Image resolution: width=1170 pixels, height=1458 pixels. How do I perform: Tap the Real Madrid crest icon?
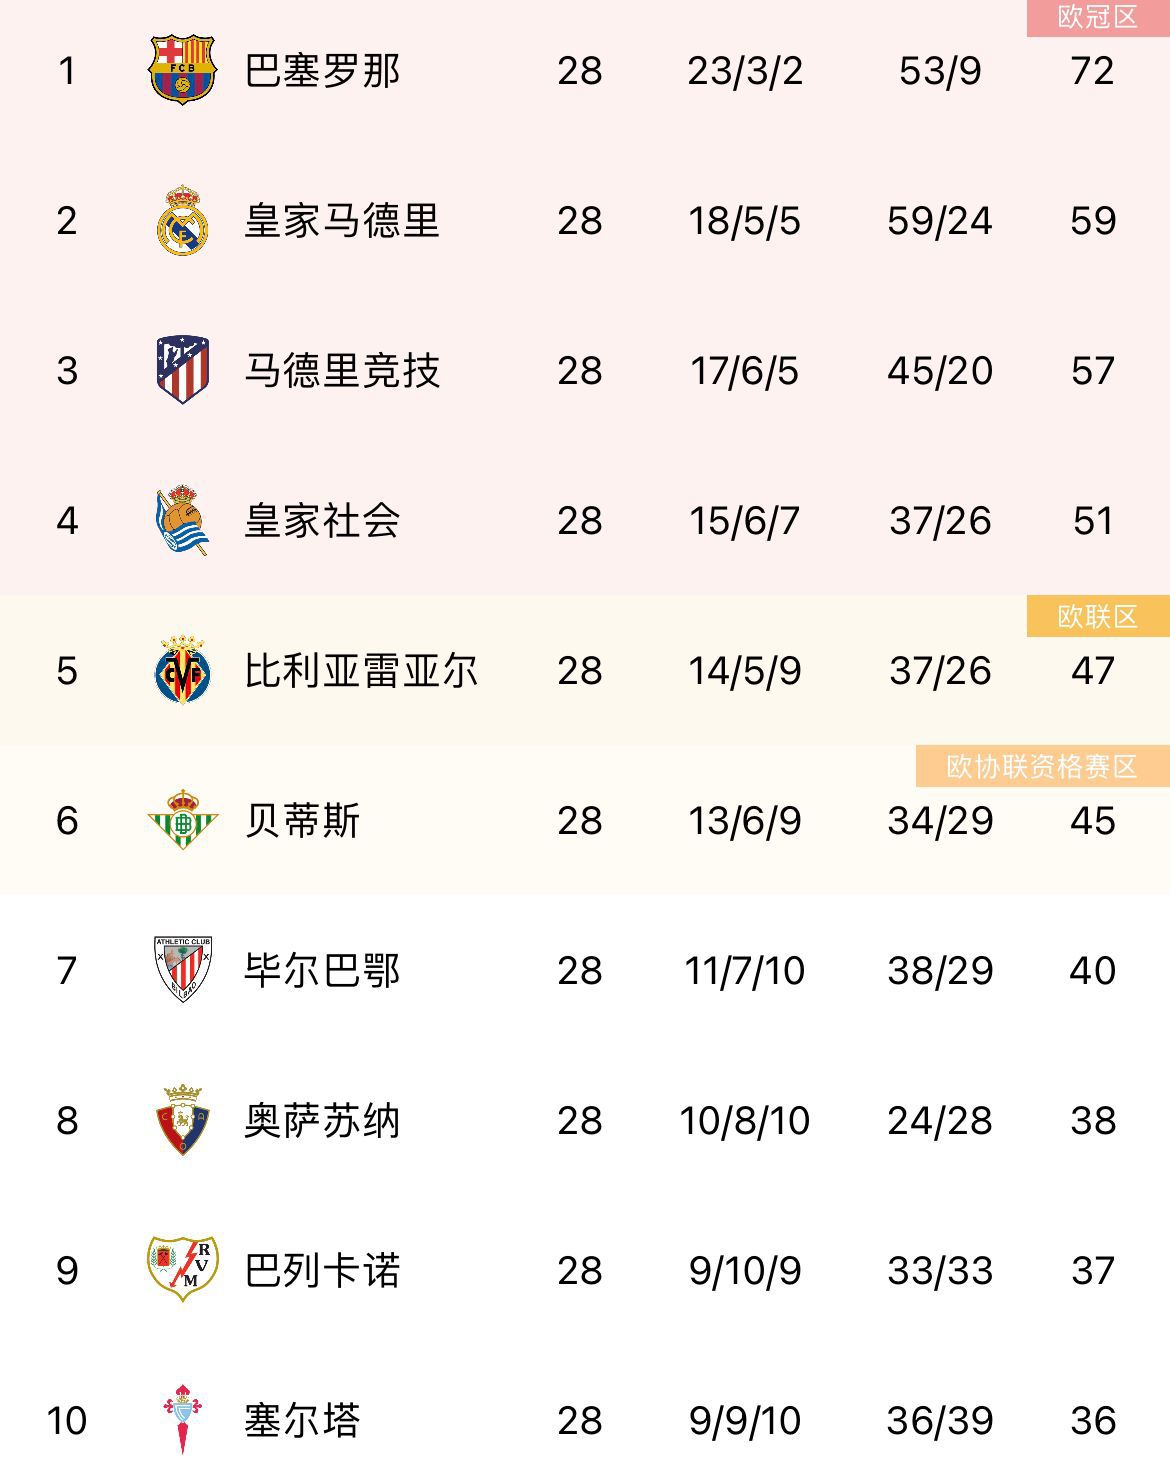pos(182,220)
